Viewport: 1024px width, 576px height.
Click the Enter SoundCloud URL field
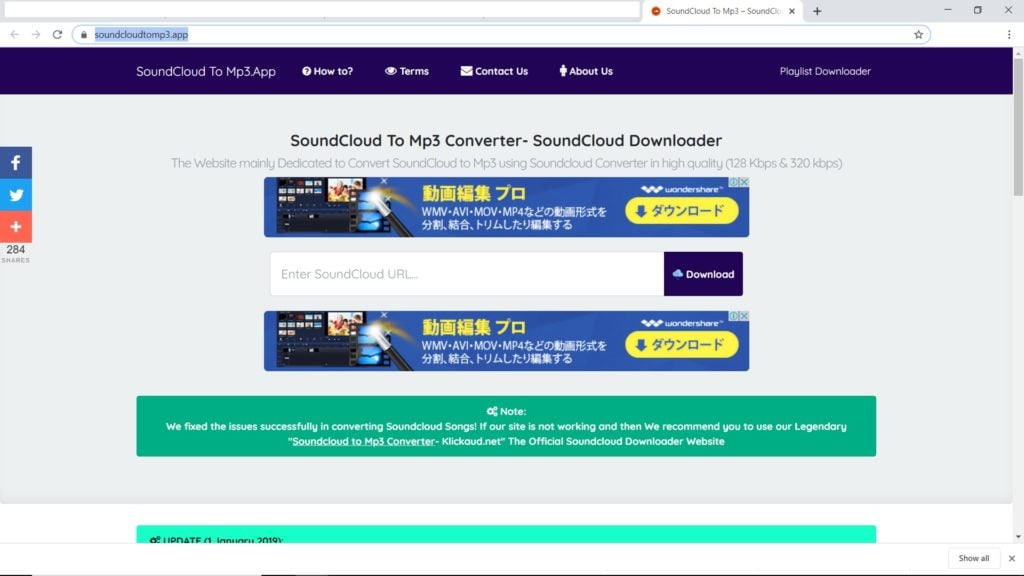tap(467, 274)
